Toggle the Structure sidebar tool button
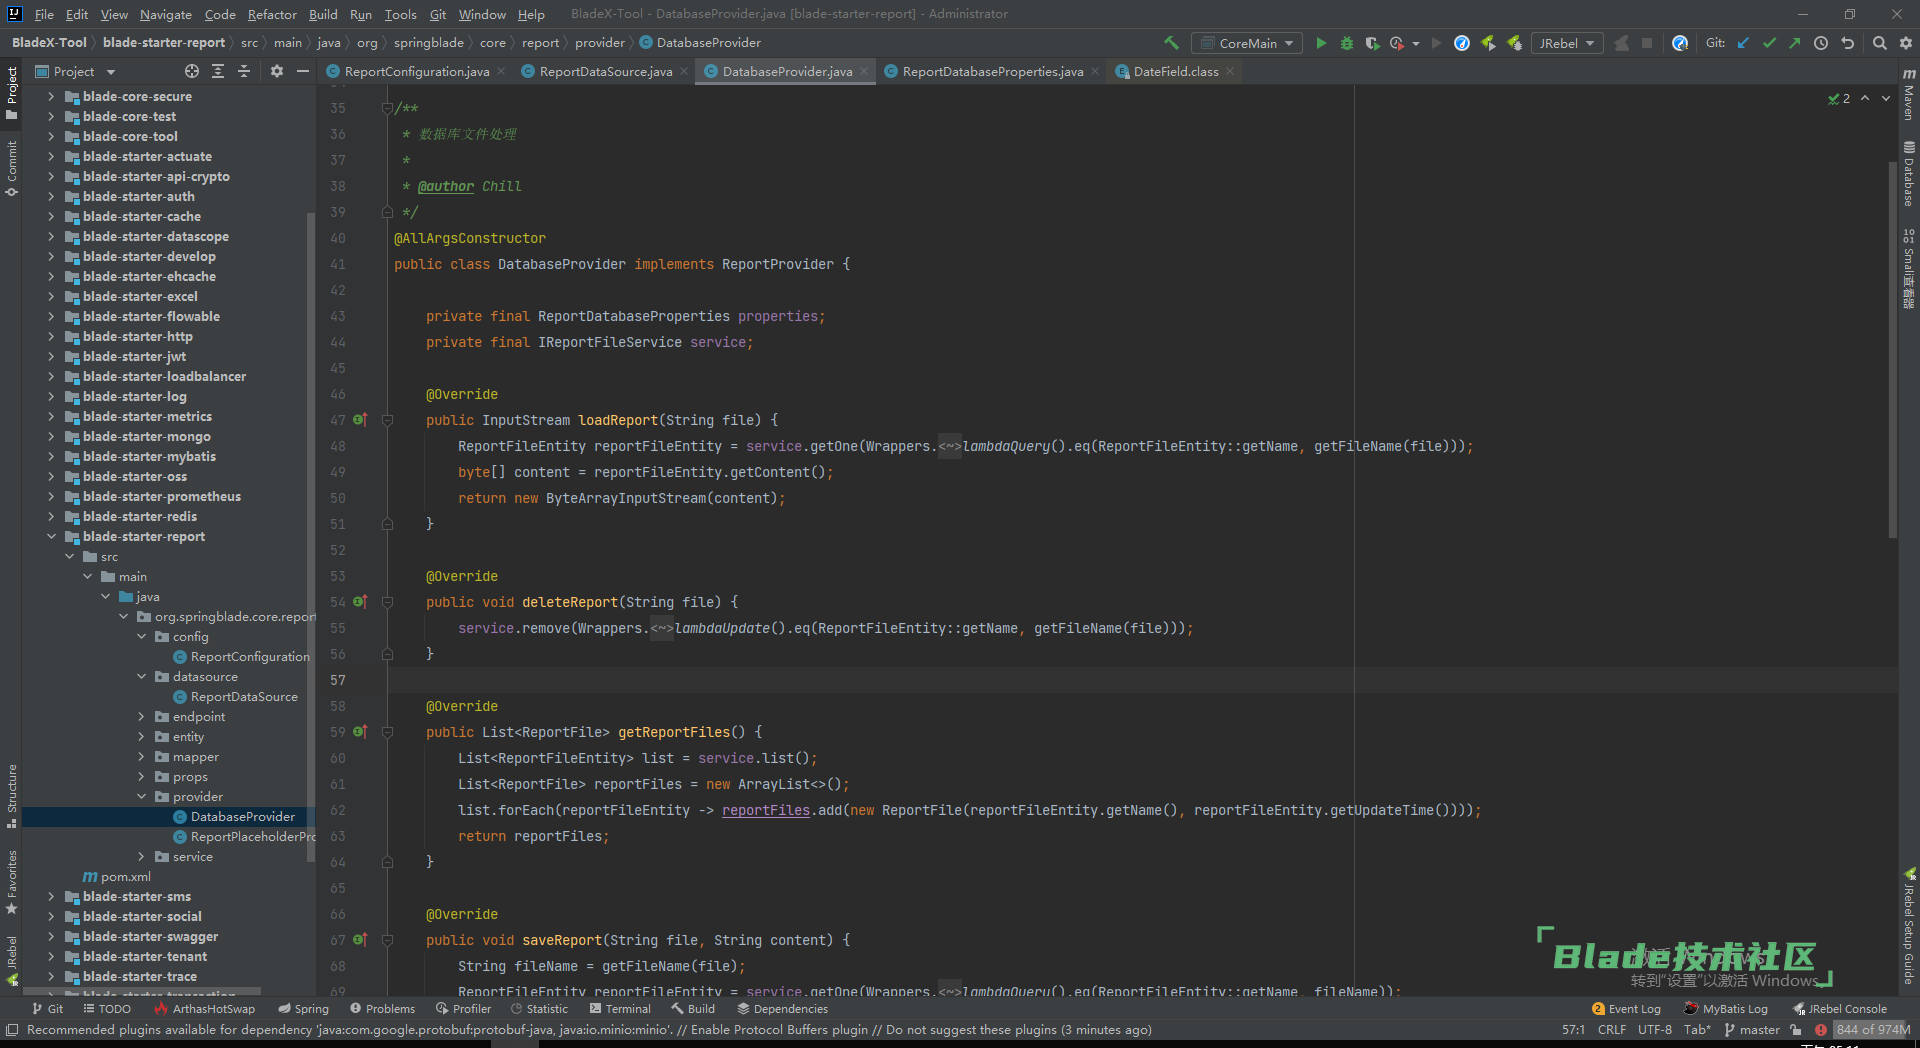This screenshot has width=1920, height=1048. click(x=11, y=796)
